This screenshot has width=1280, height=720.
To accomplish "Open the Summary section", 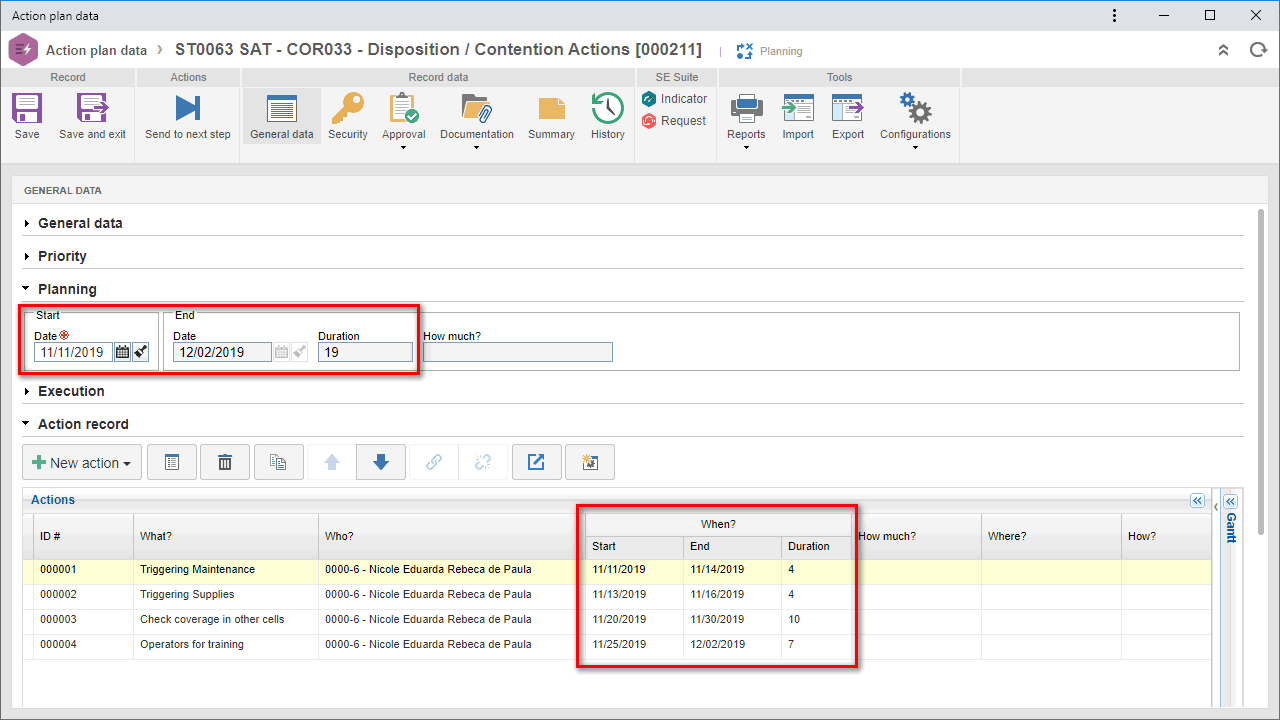I will [x=551, y=116].
